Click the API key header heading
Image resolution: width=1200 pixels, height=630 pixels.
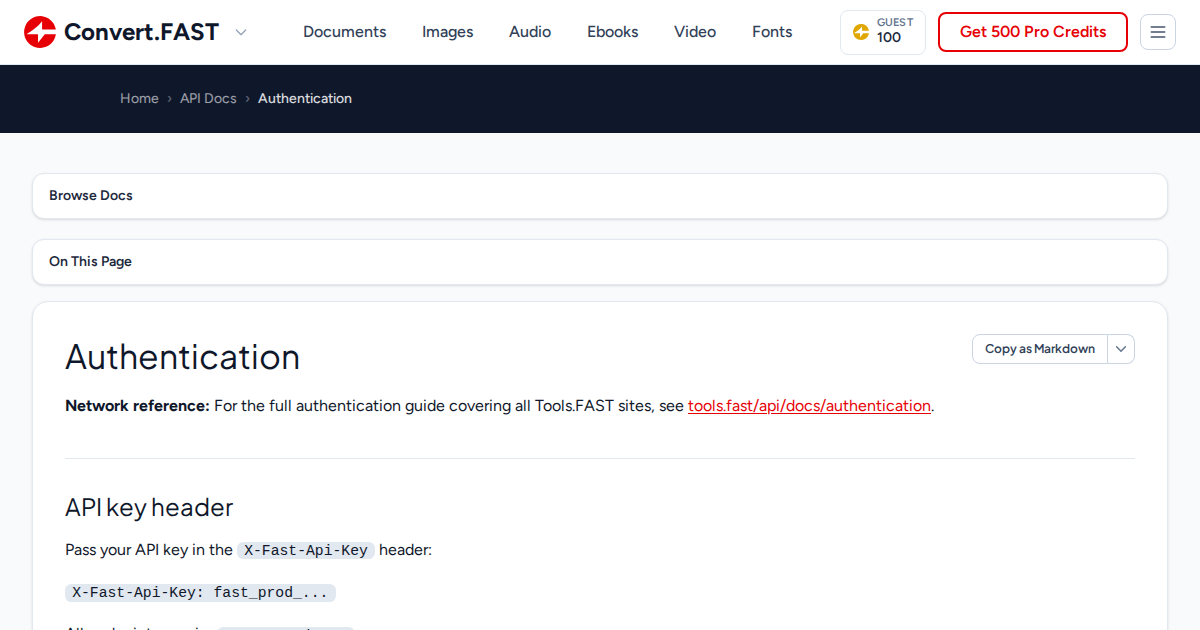(x=149, y=507)
